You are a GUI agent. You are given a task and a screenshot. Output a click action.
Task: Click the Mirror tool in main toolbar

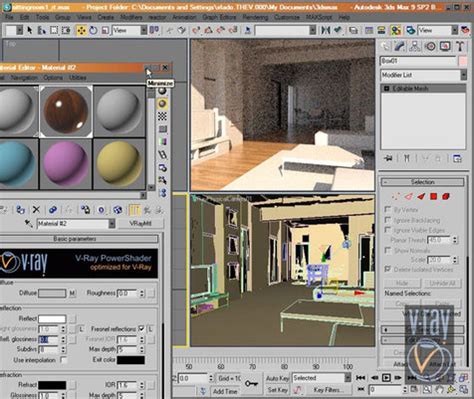[326, 31]
